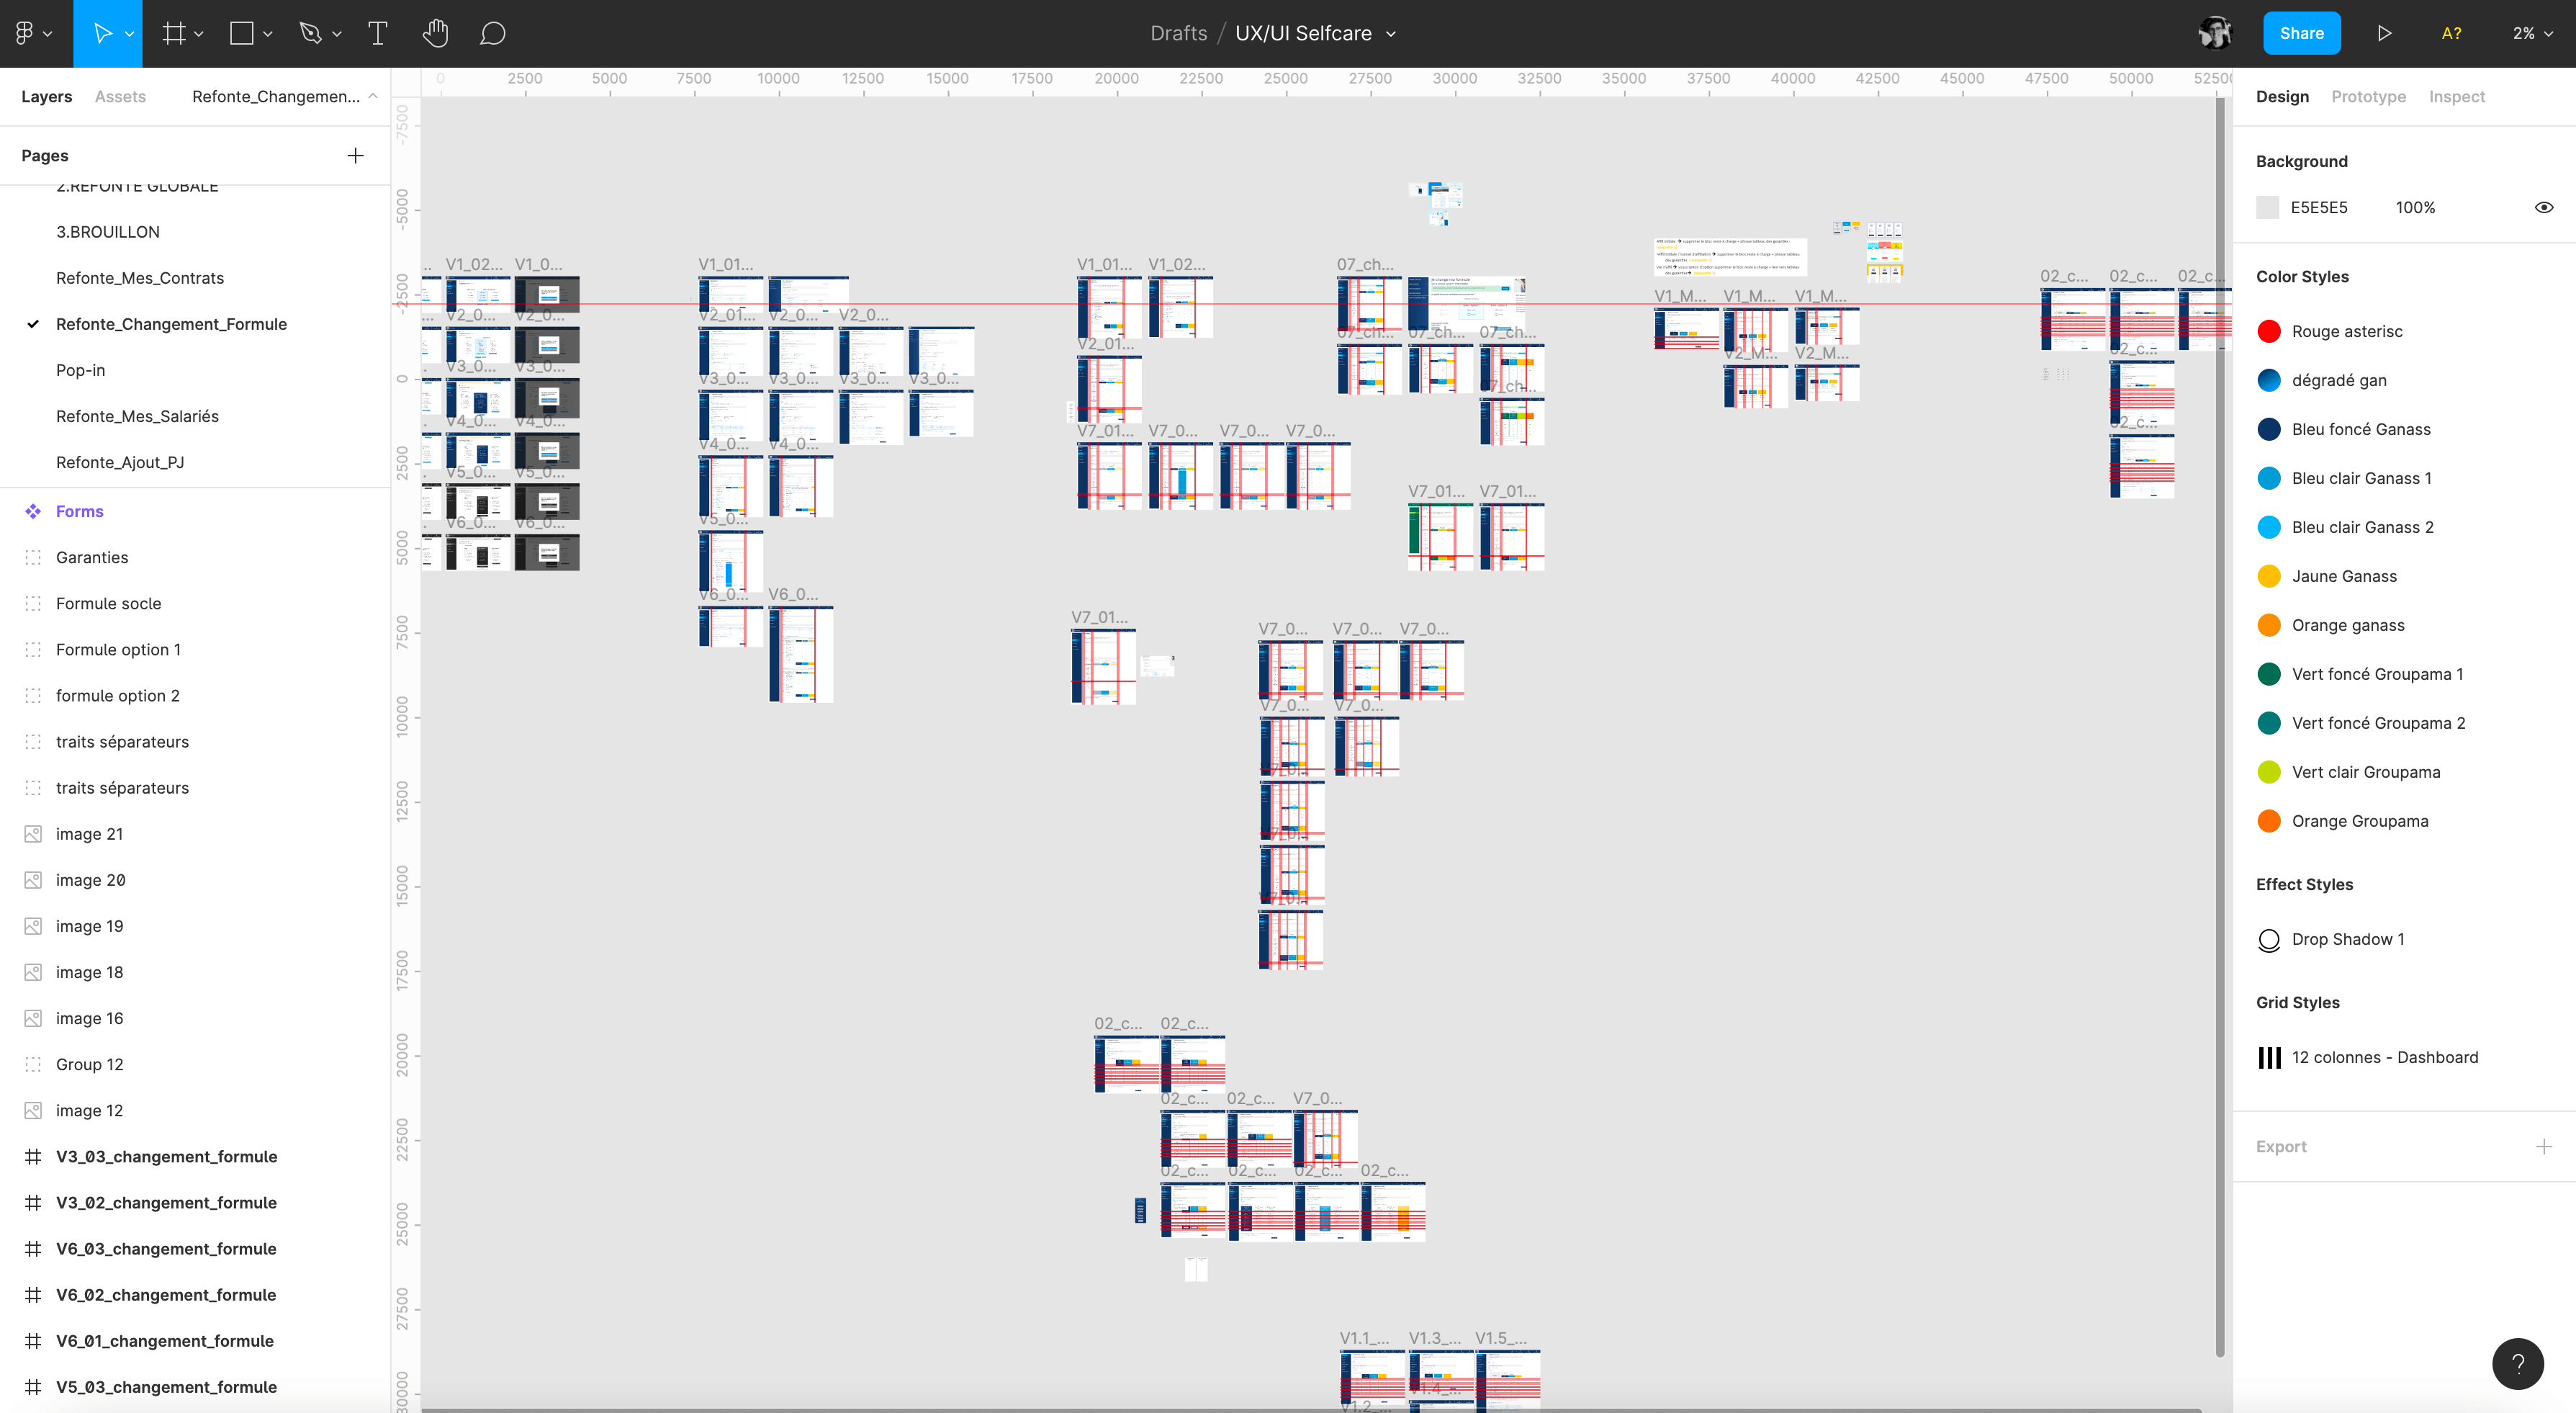Switch to the Design tab
Screen dimensions: 2576x1413
pyautogui.click(x=2282, y=96)
